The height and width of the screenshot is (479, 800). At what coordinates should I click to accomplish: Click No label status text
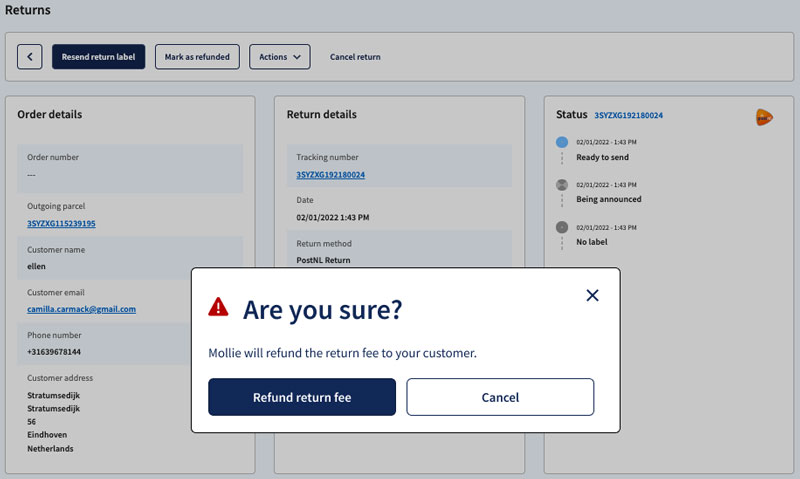coord(592,242)
